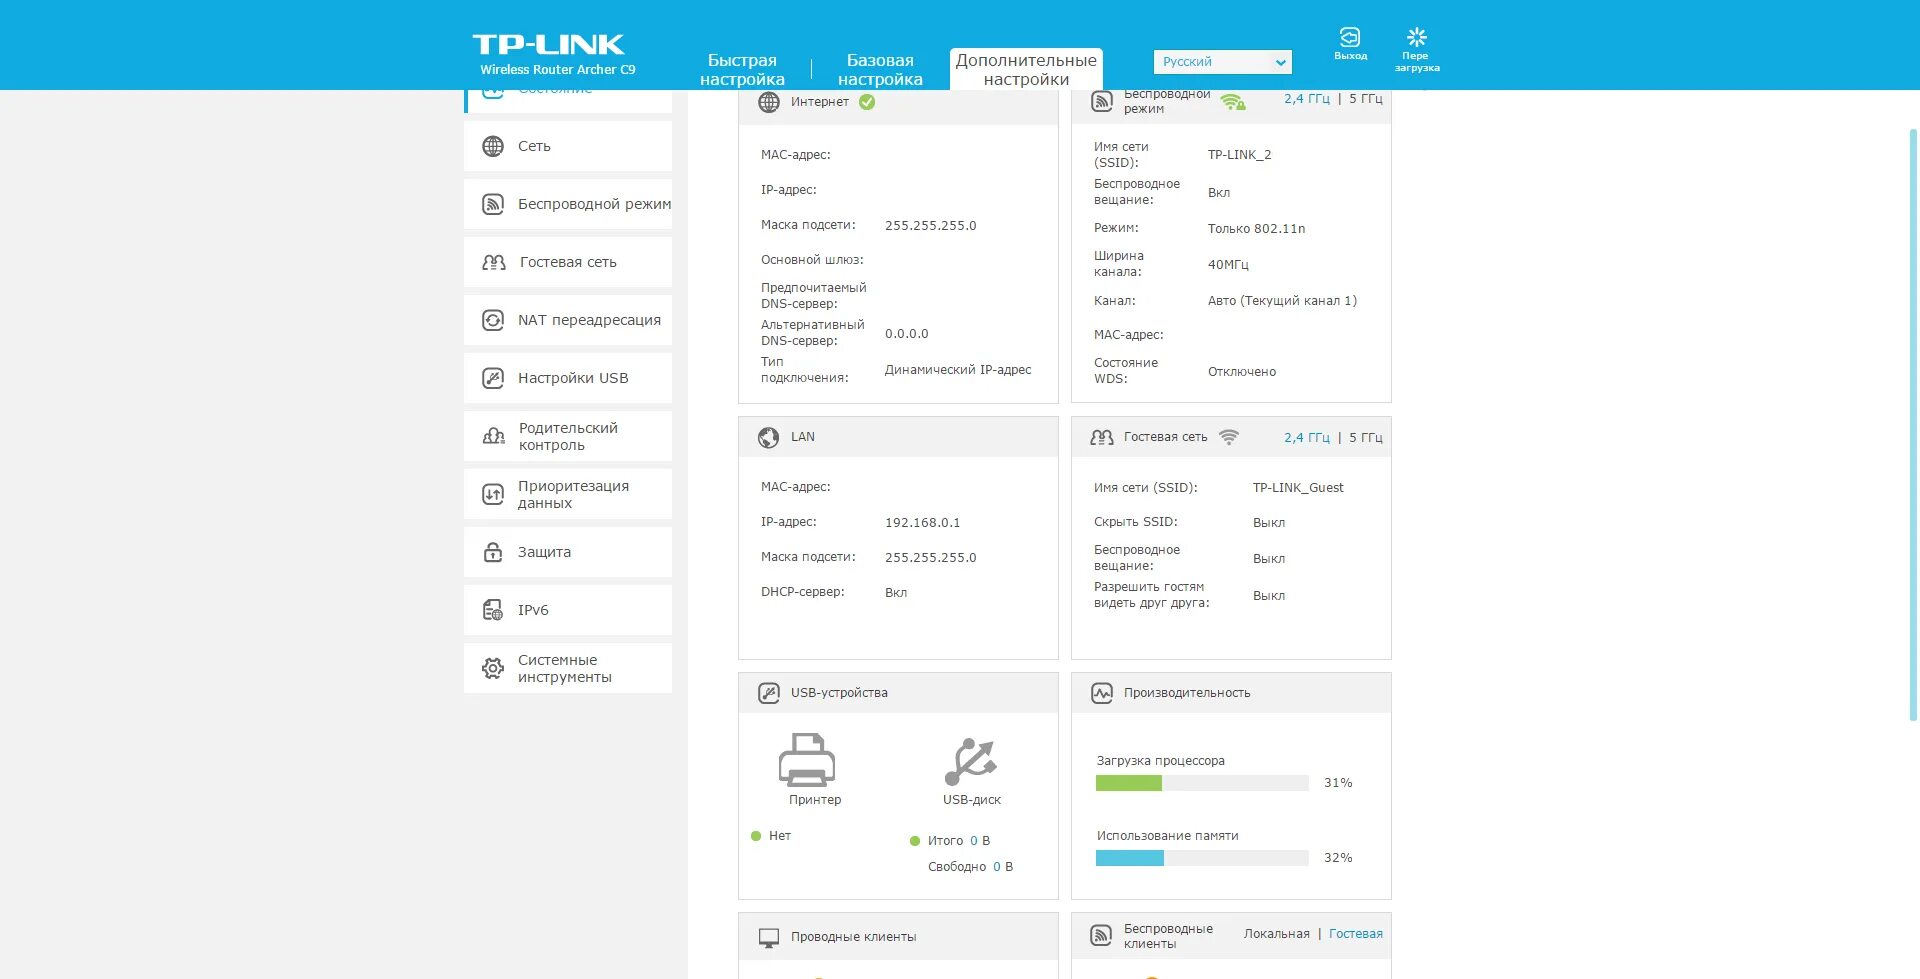
Task: Open Гостевая сеть in the sidebar
Action: coord(568,262)
